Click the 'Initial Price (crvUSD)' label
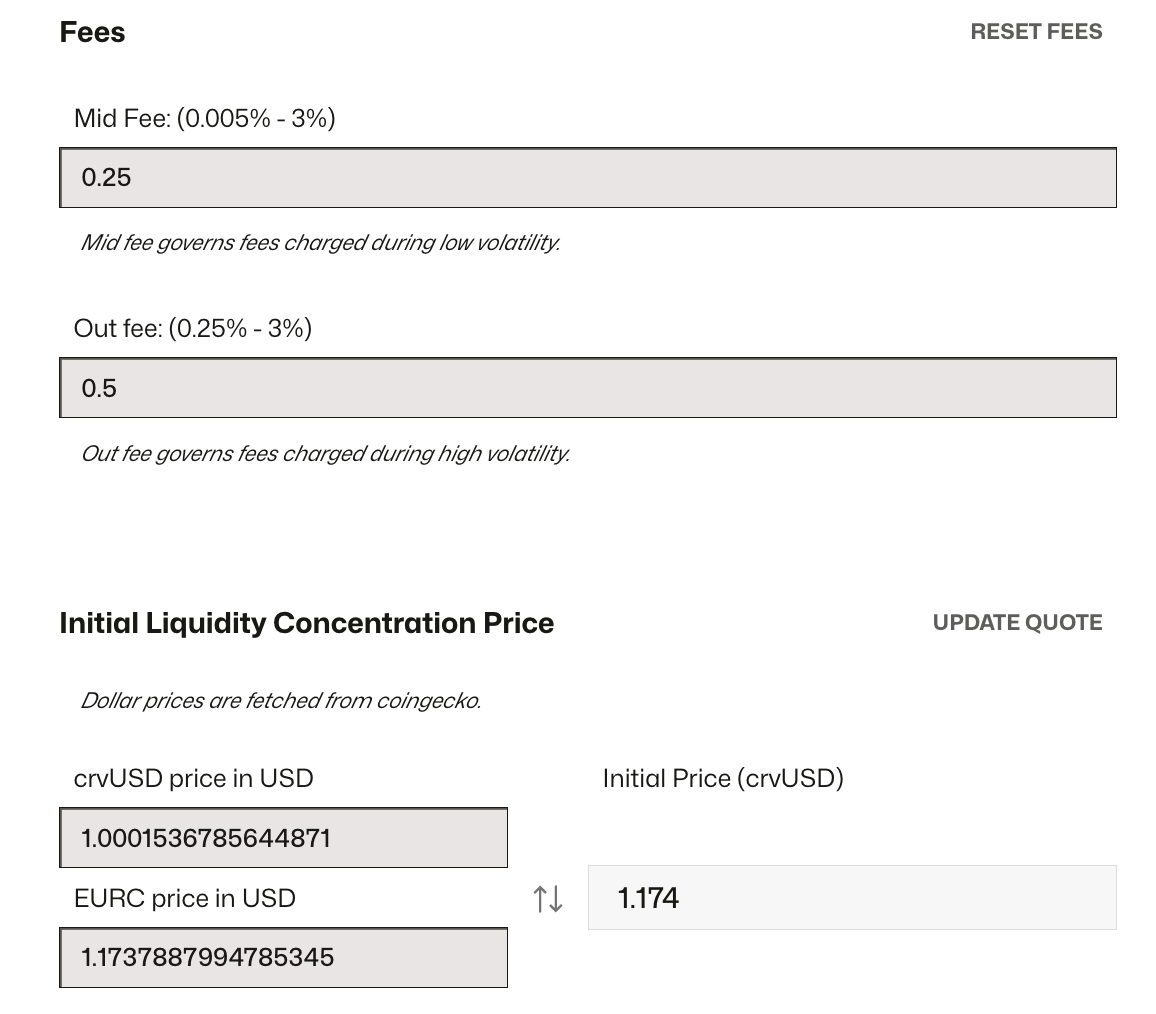 pos(723,778)
